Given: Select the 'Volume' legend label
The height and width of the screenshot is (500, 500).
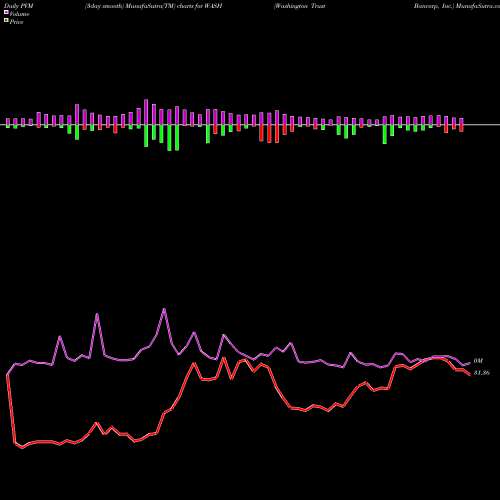Looking at the screenshot, I should [x=19, y=14].
